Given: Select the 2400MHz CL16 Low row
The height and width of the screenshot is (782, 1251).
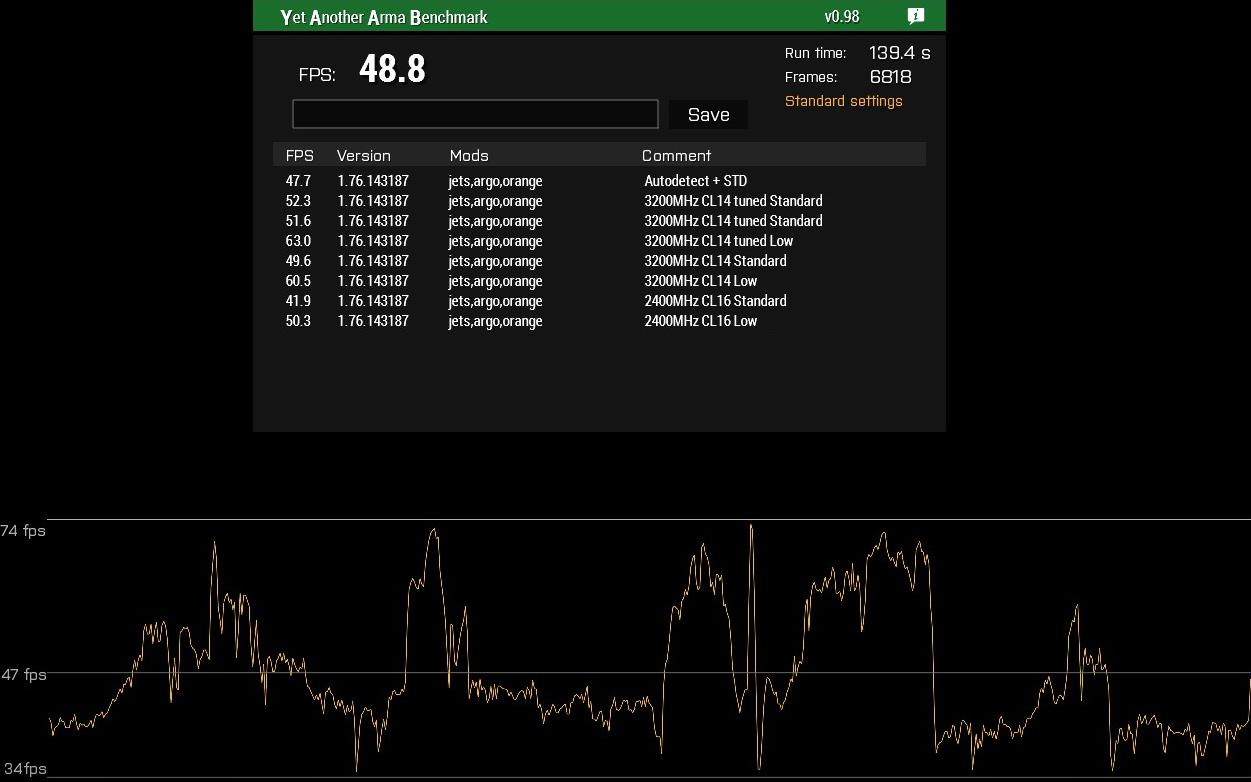Looking at the screenshot, I should 599,321.
